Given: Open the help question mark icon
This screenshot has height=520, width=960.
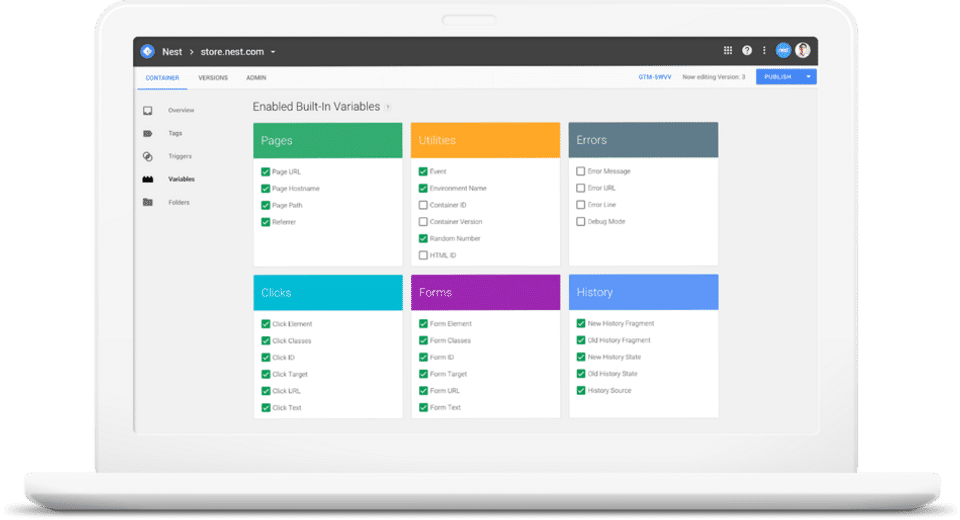Looking at the screenshot, I should point(747,51).
